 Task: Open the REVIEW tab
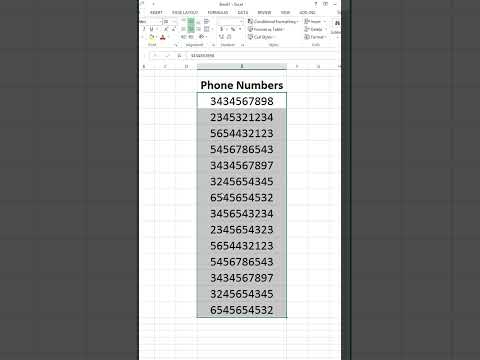tap(264, 12)
